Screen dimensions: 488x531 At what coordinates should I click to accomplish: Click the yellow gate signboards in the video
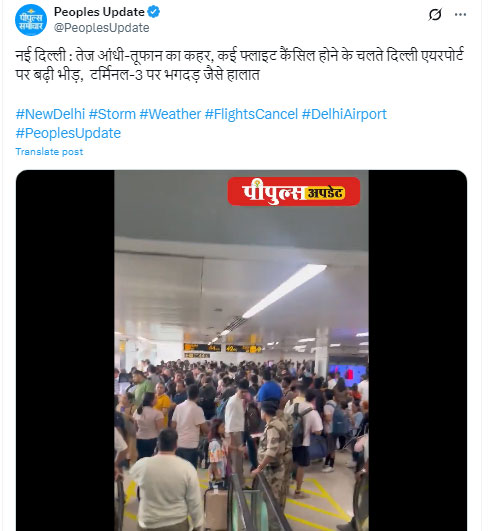click(x=222, y=348)
